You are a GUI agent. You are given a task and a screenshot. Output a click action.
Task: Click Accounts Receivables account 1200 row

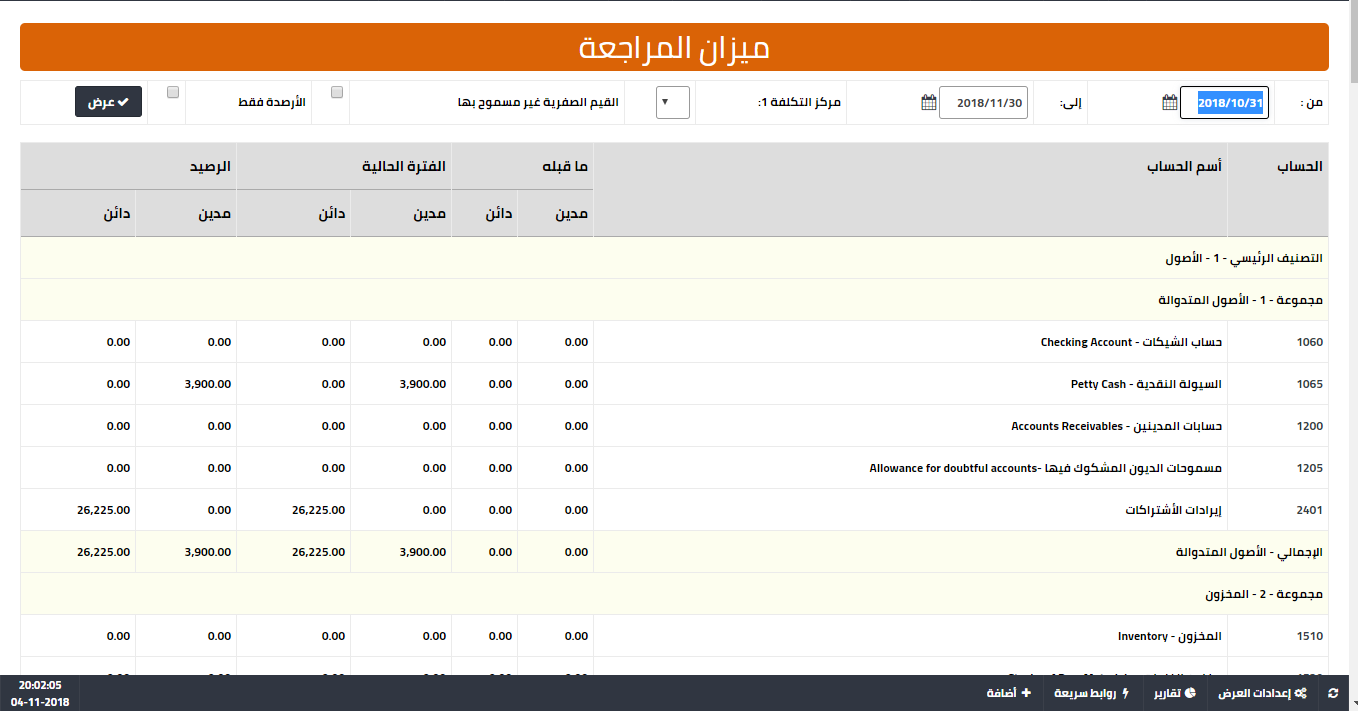pos(1116,426)
